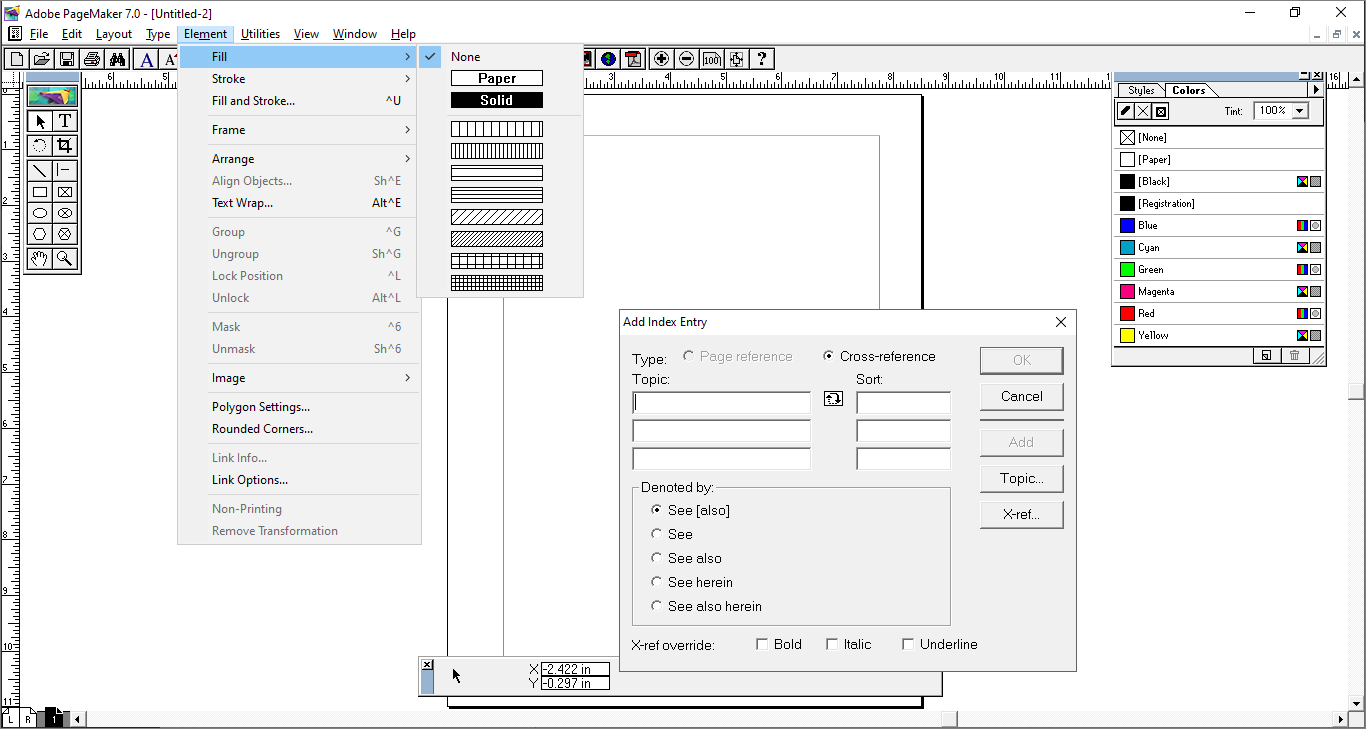Select the Cross-reference radio button
Image resolution: width=1366 pixels, height=729 pixels.
tap(830, 356)
